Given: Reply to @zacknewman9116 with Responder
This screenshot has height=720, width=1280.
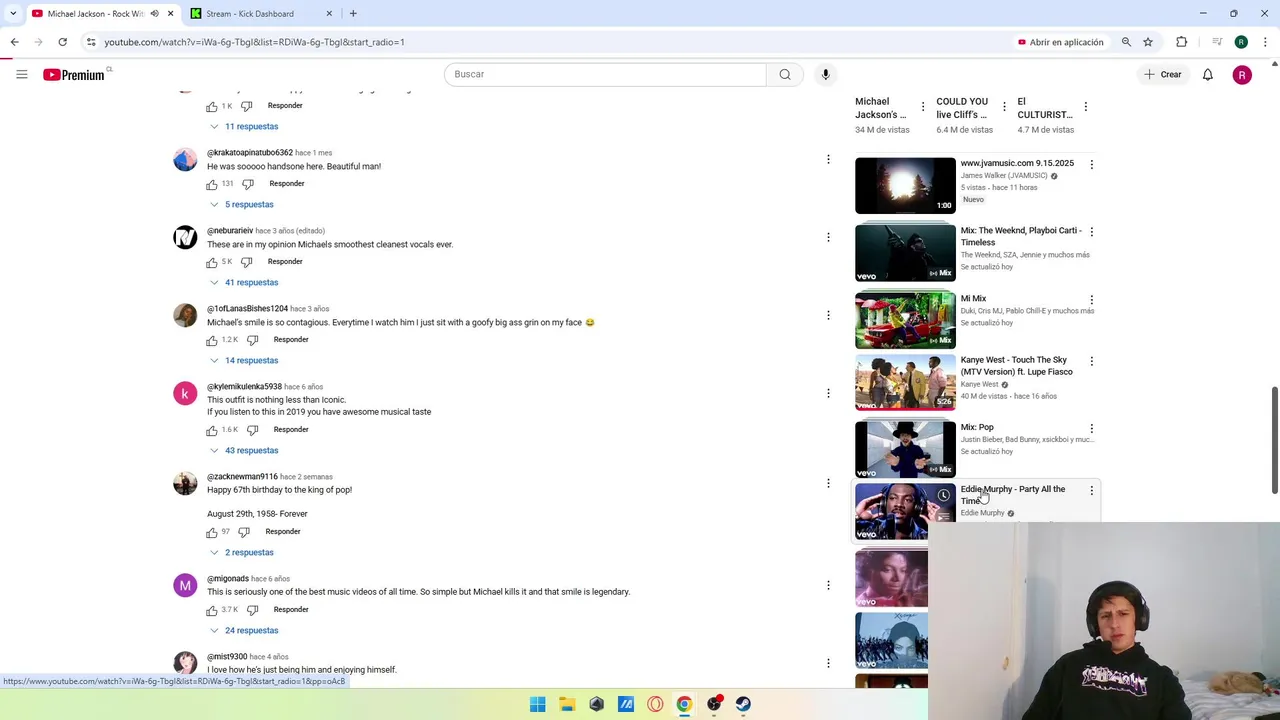Looking at the screenshot, I should [x=283, y=532].
